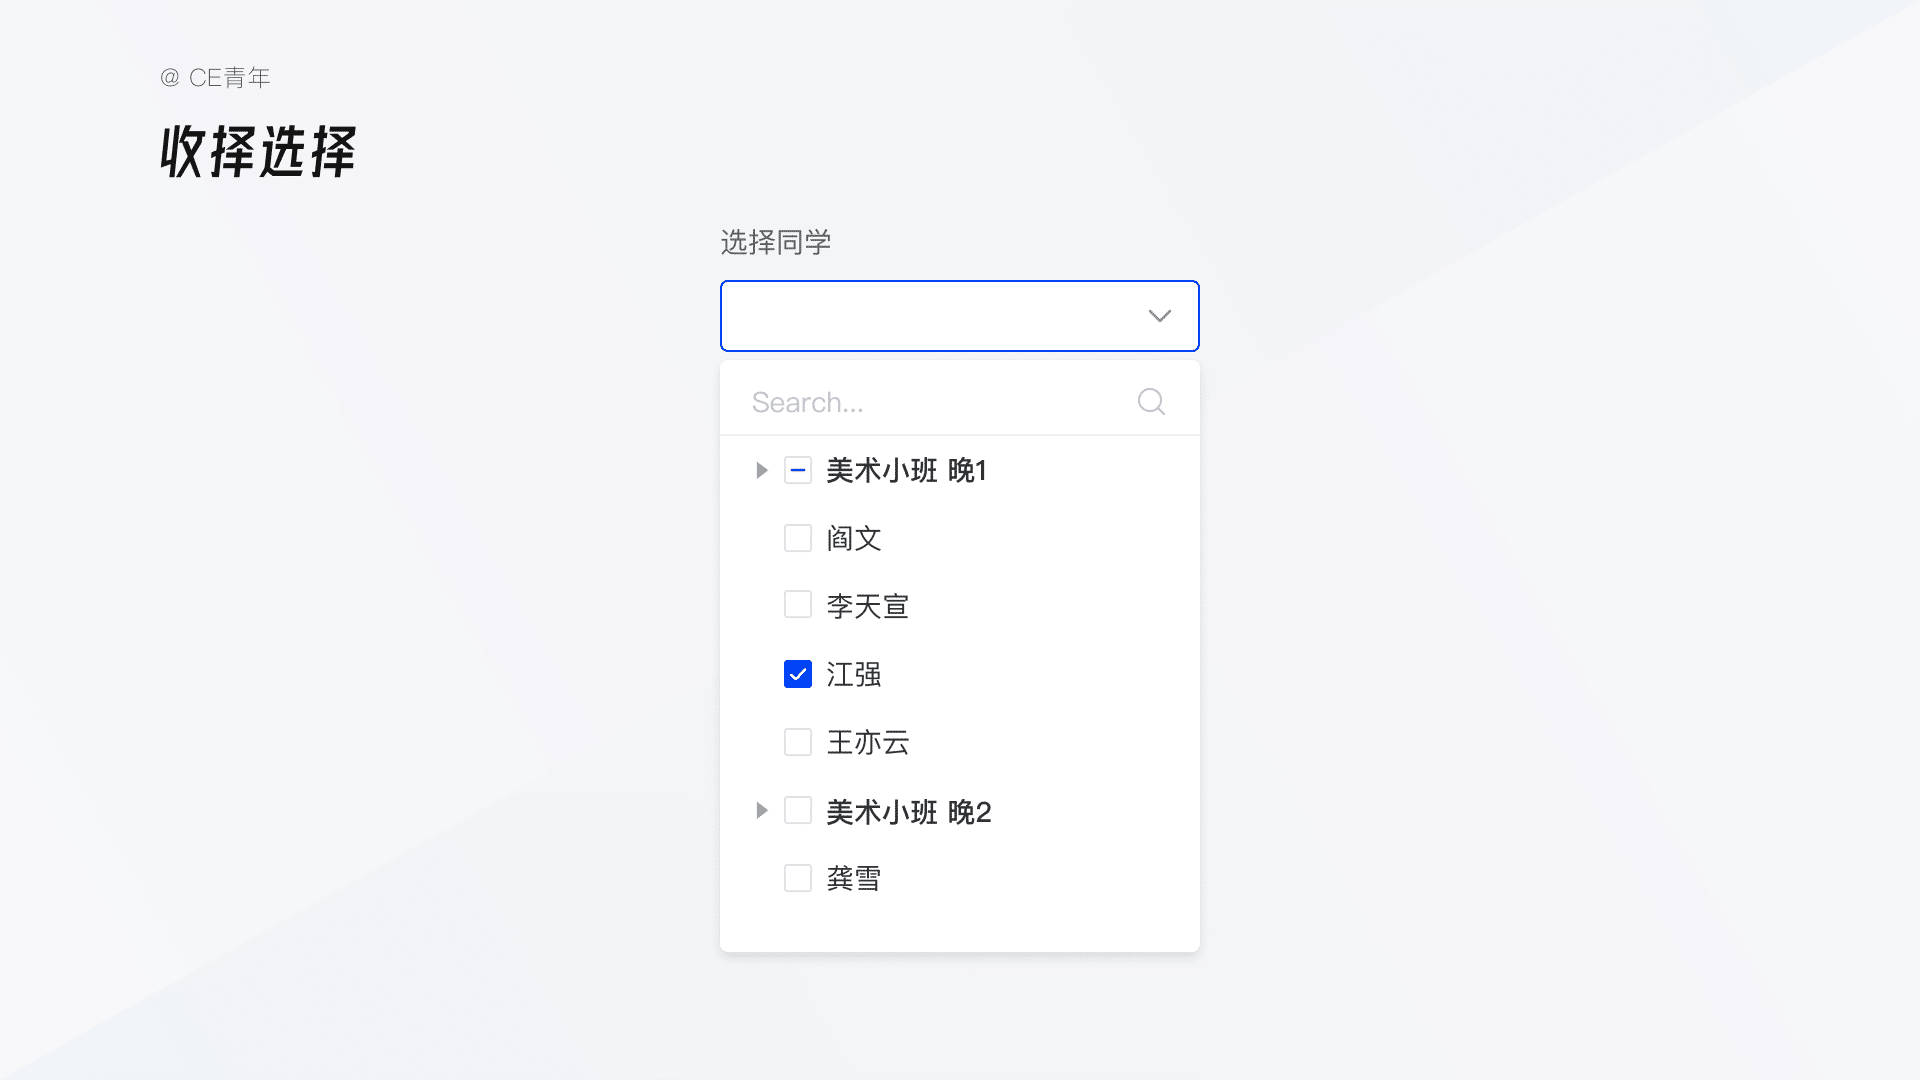The width and height of the screenshot is (1920, 1080).
Task: Check the box next to 王亦云
Action: (798, 742)
